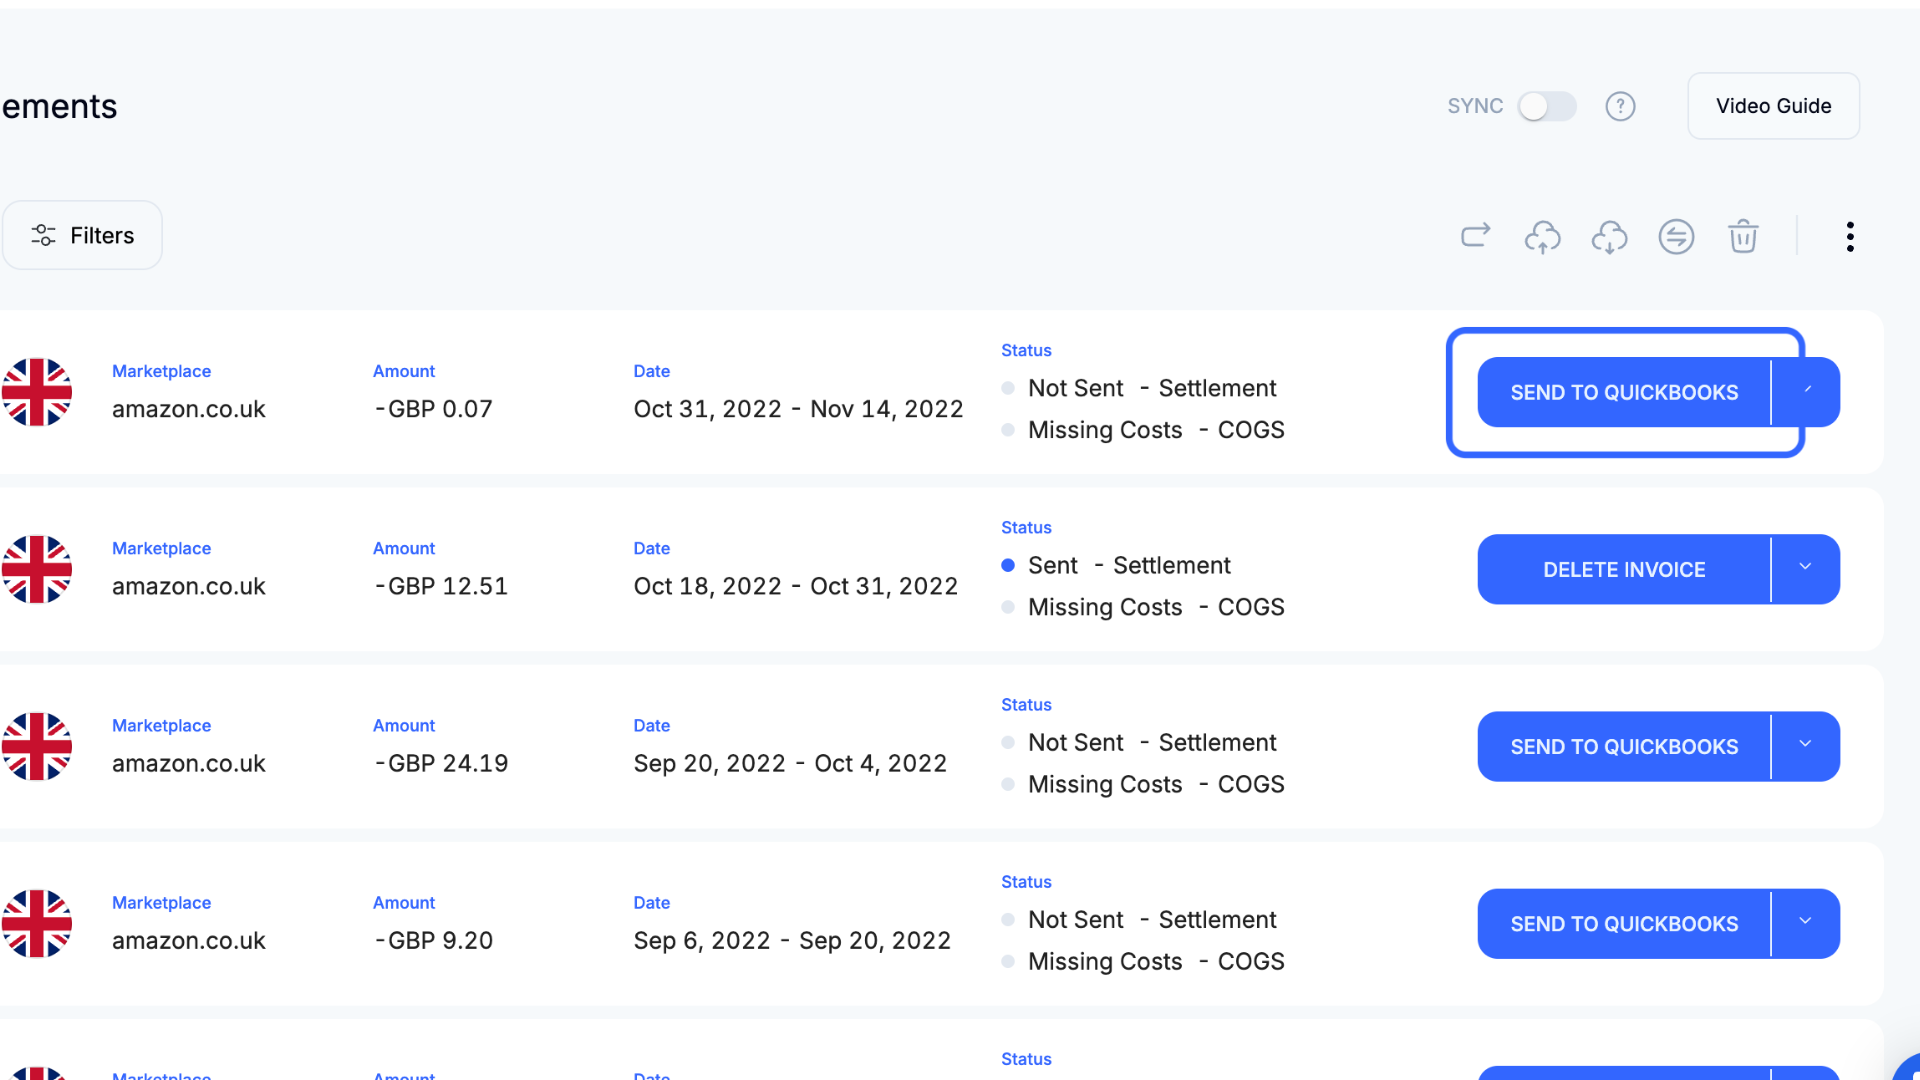Toggle the SYNC switch

[x=1546, y=106]
